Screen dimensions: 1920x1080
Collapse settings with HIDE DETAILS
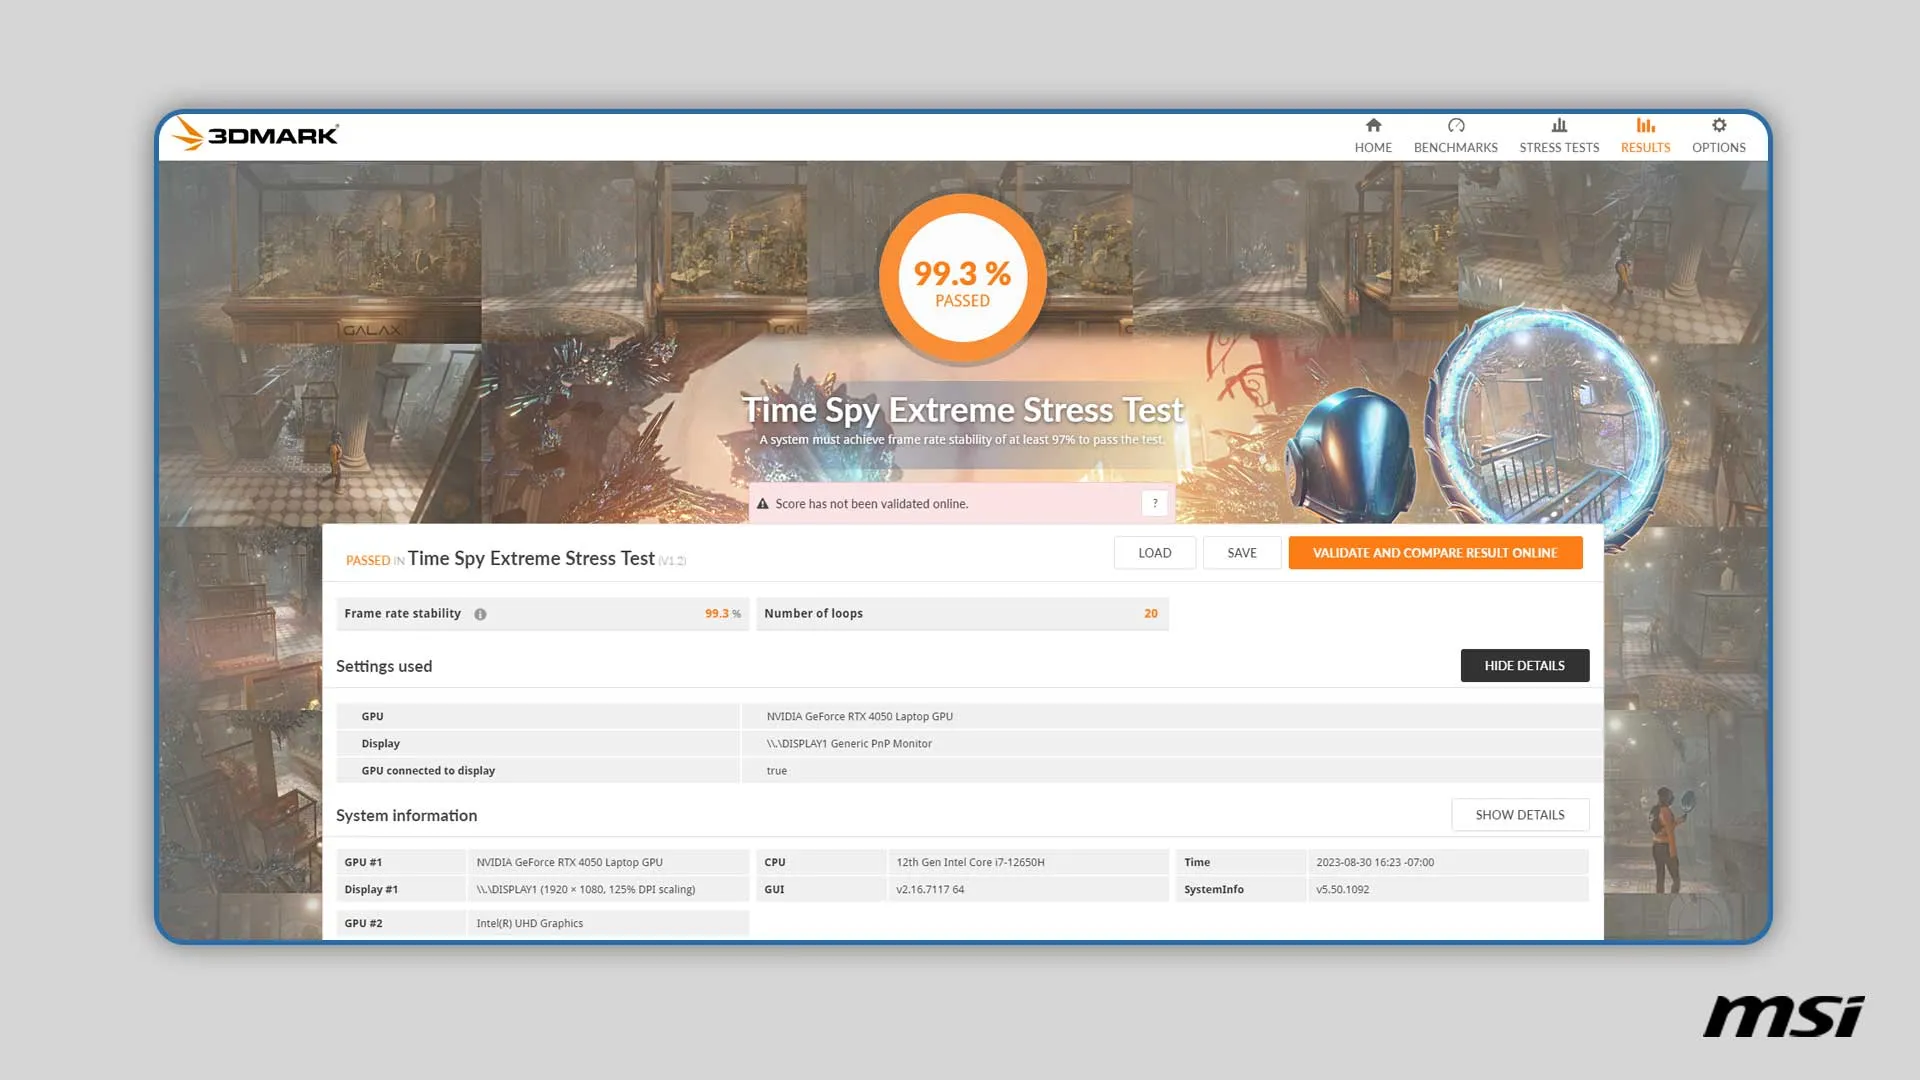(x=1524, y=666)
